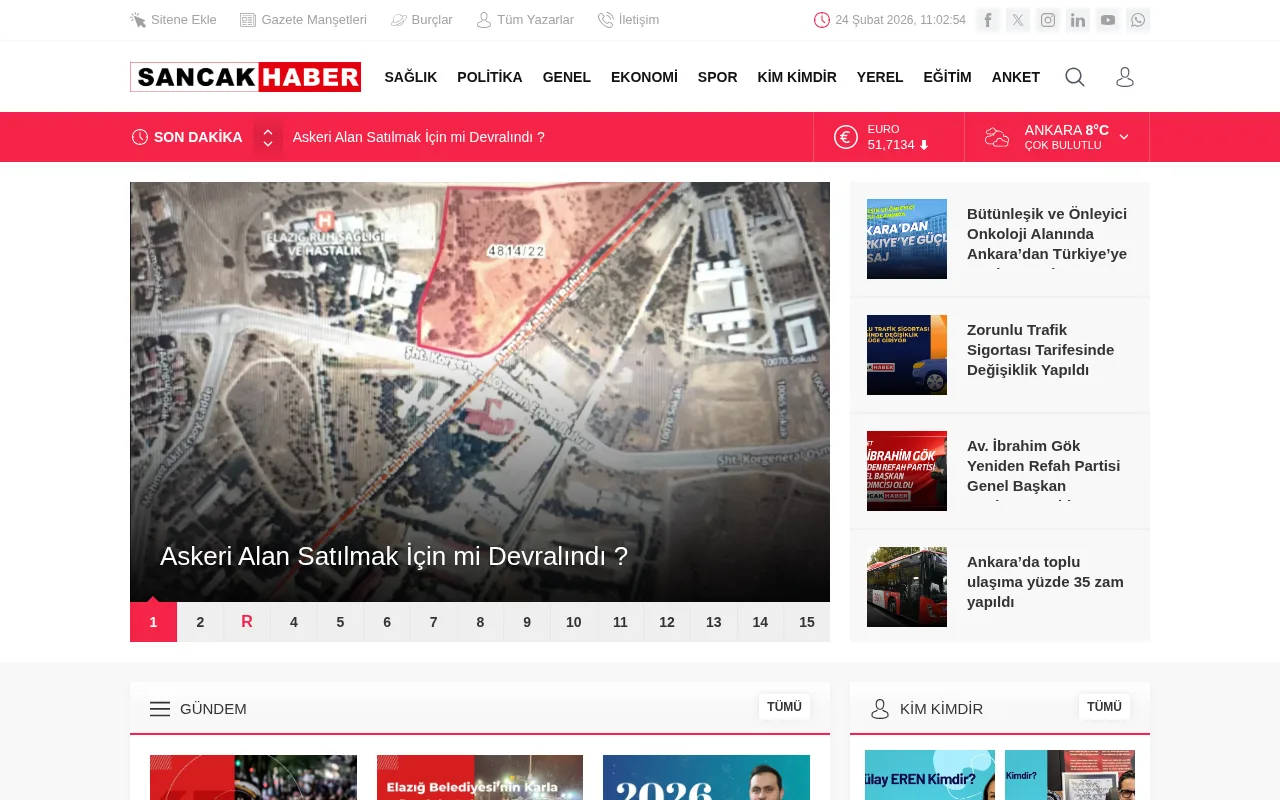The width and height of the screenshot is (1280, 800).
Task: Expand the Ankara weather details chevron
Action: (x=1123, y=137)
